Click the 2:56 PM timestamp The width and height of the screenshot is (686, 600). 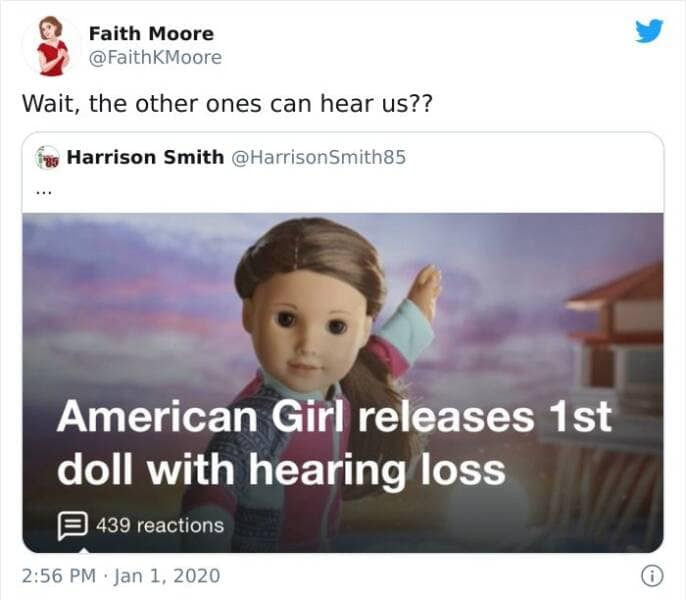coord(59,575)
